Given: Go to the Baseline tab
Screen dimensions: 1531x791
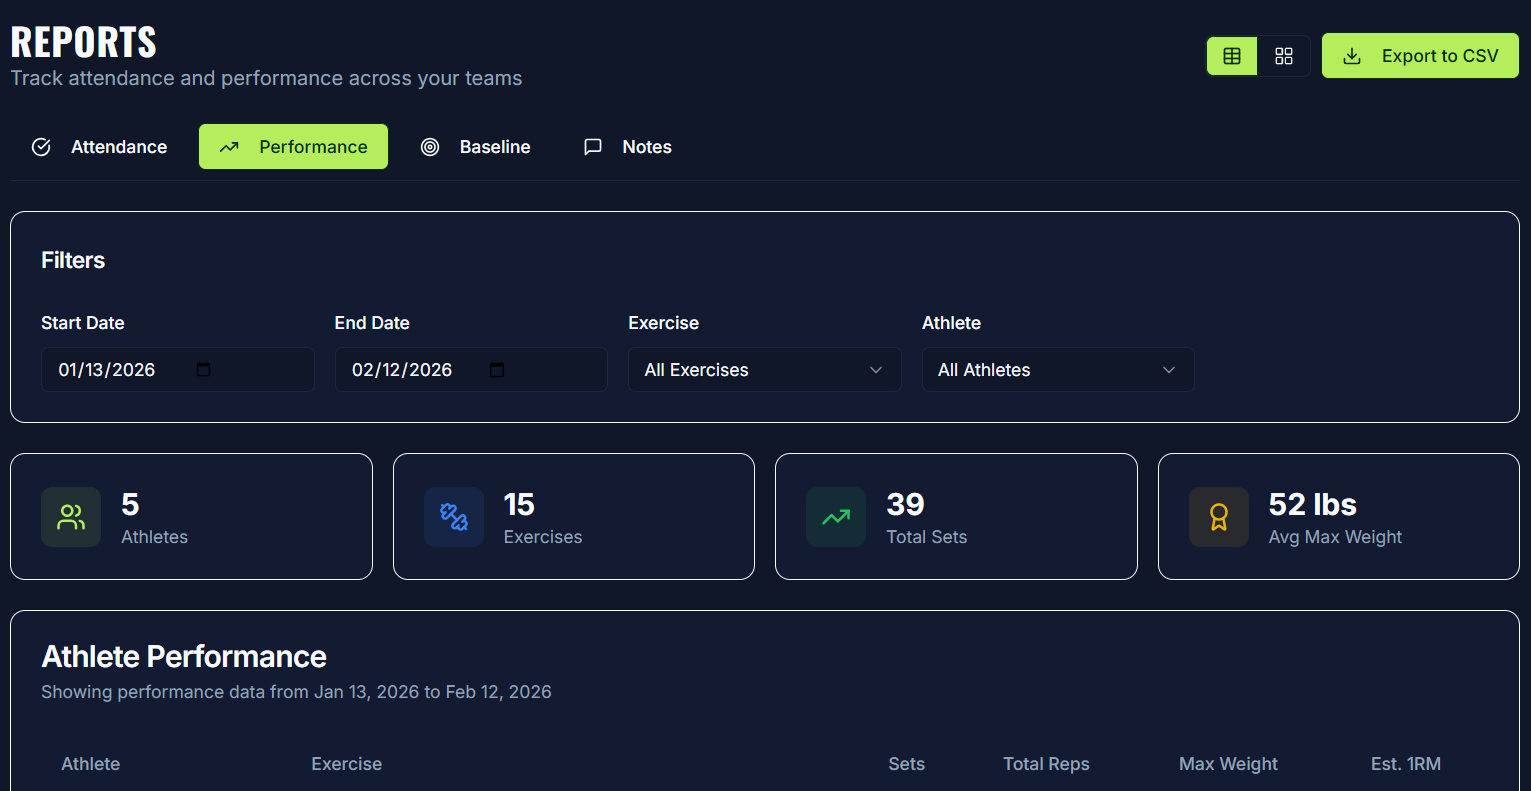Looking at the screenshot, I should (x=475, y=147).
